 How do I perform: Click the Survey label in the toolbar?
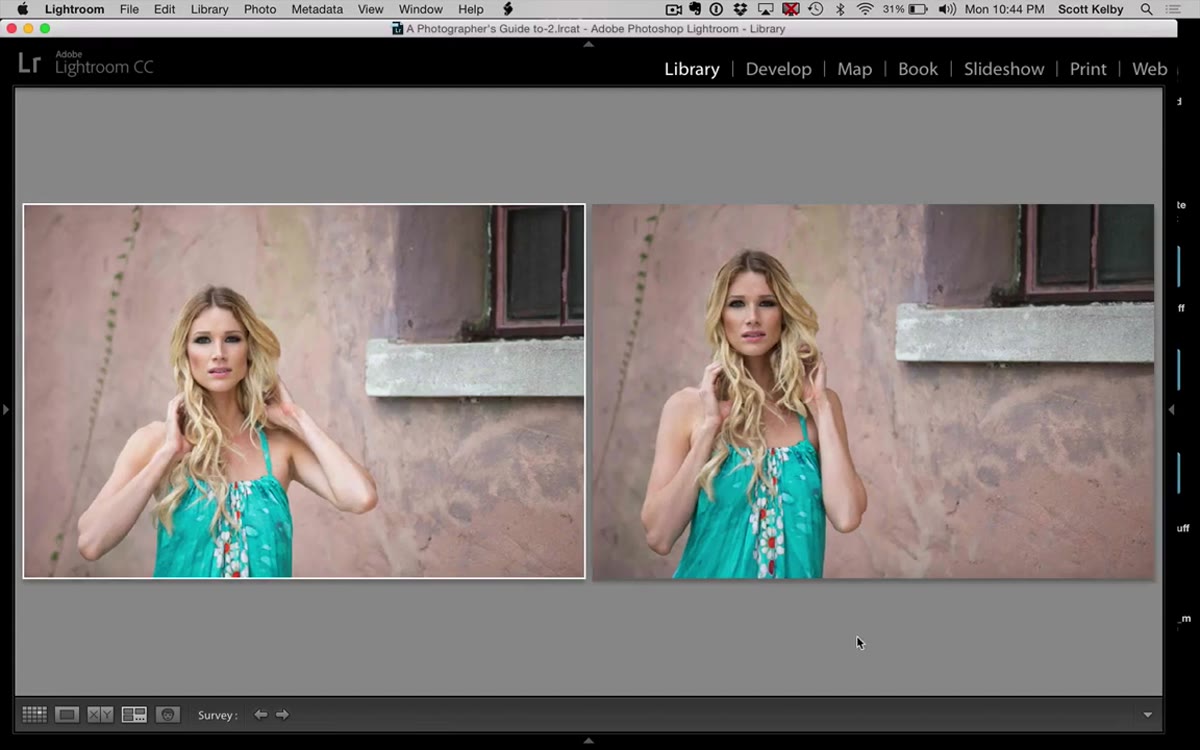[x=218, y=715]
